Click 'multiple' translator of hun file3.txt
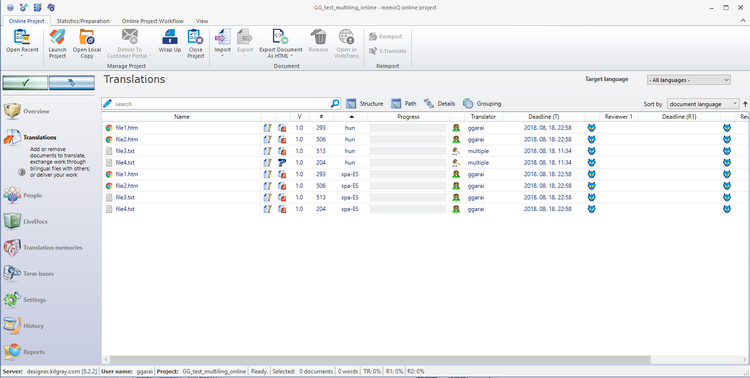 click(478, 151)
